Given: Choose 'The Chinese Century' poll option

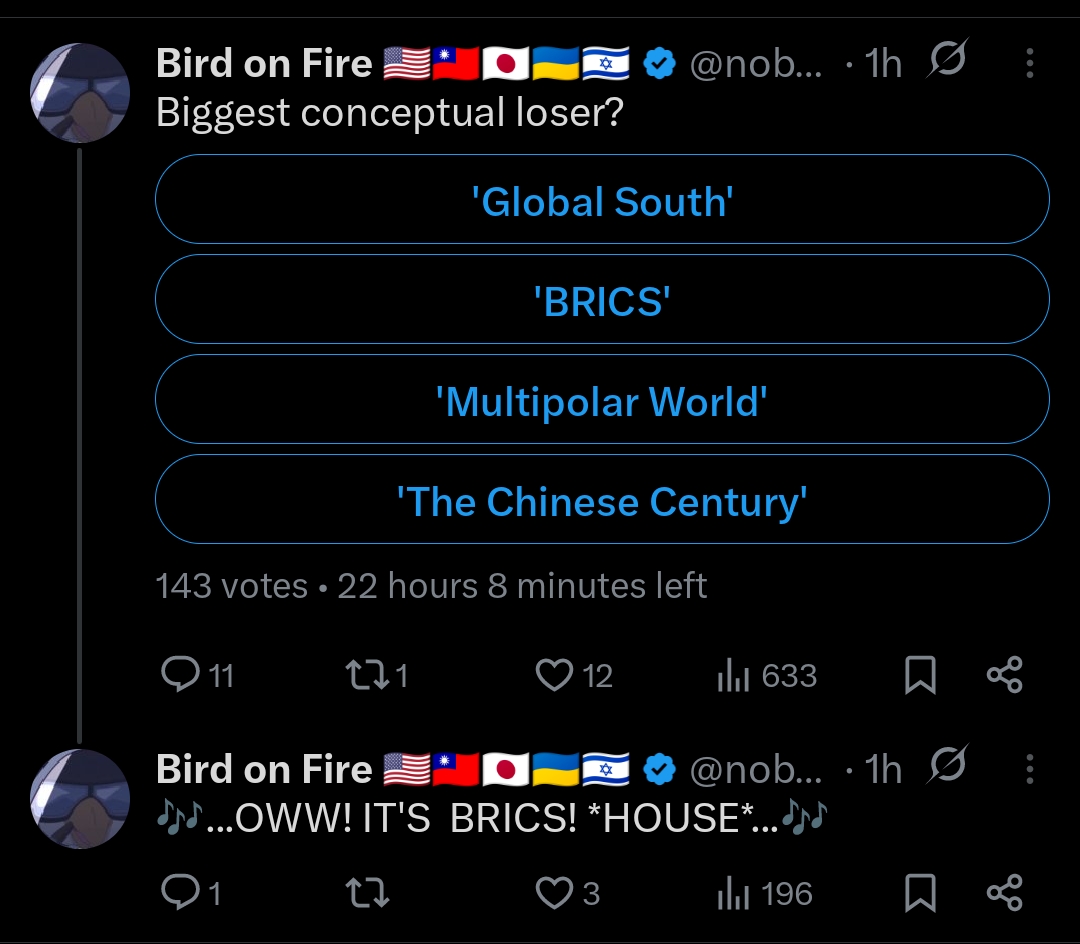Looking at the screenshot, I should coord(602,501).
